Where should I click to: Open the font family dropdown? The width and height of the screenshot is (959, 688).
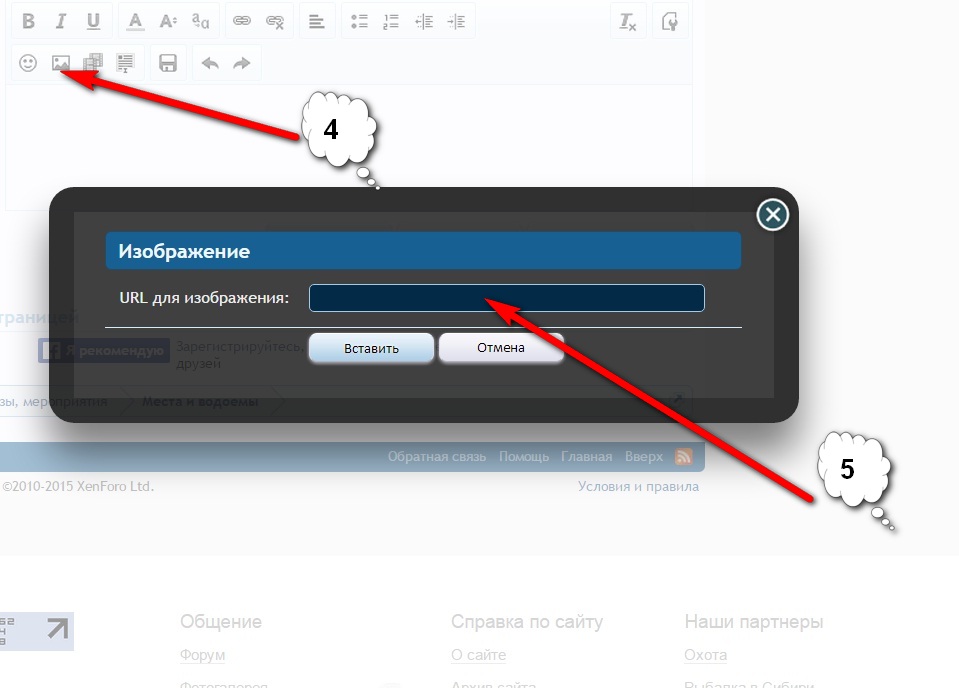pos(200,21)
